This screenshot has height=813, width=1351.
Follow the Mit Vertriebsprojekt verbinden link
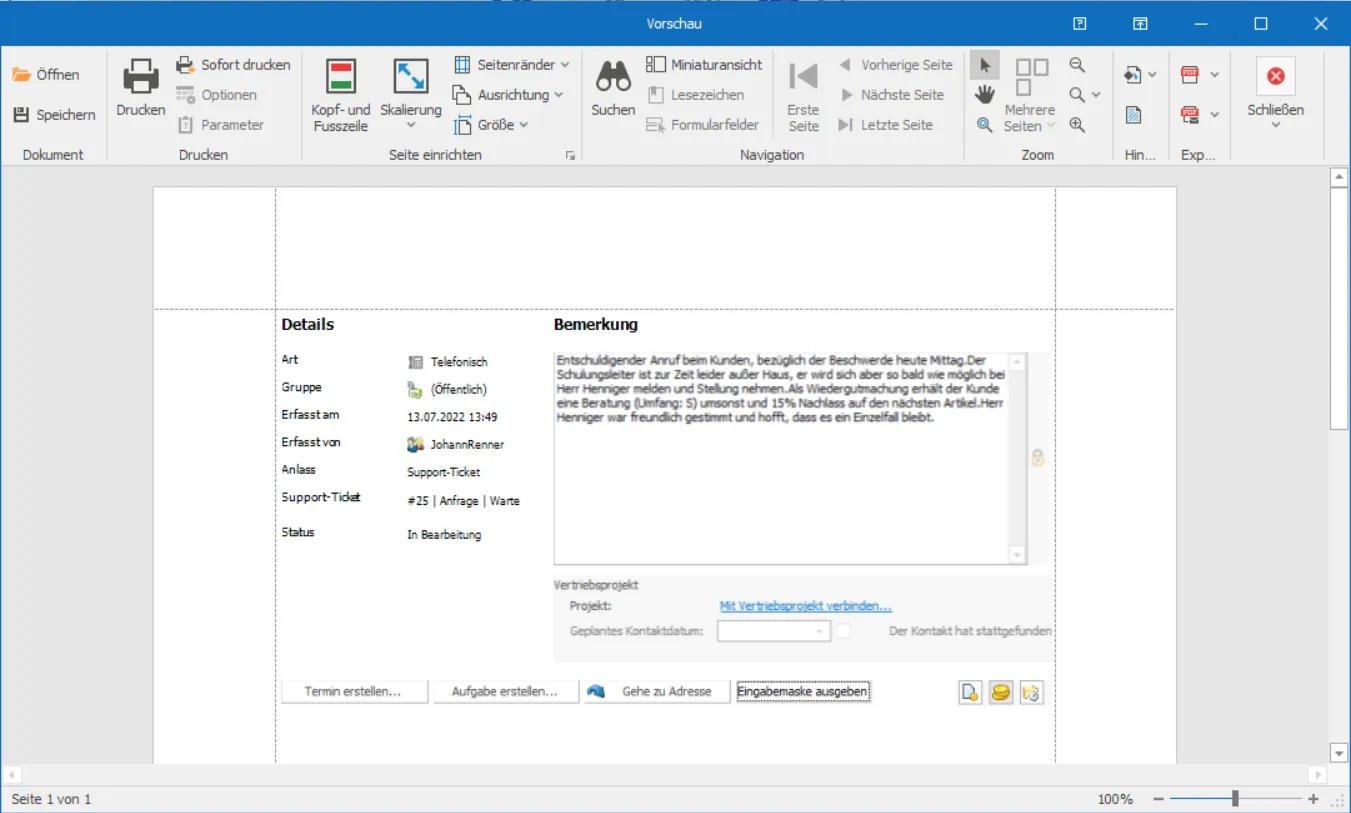click(806, 606)
